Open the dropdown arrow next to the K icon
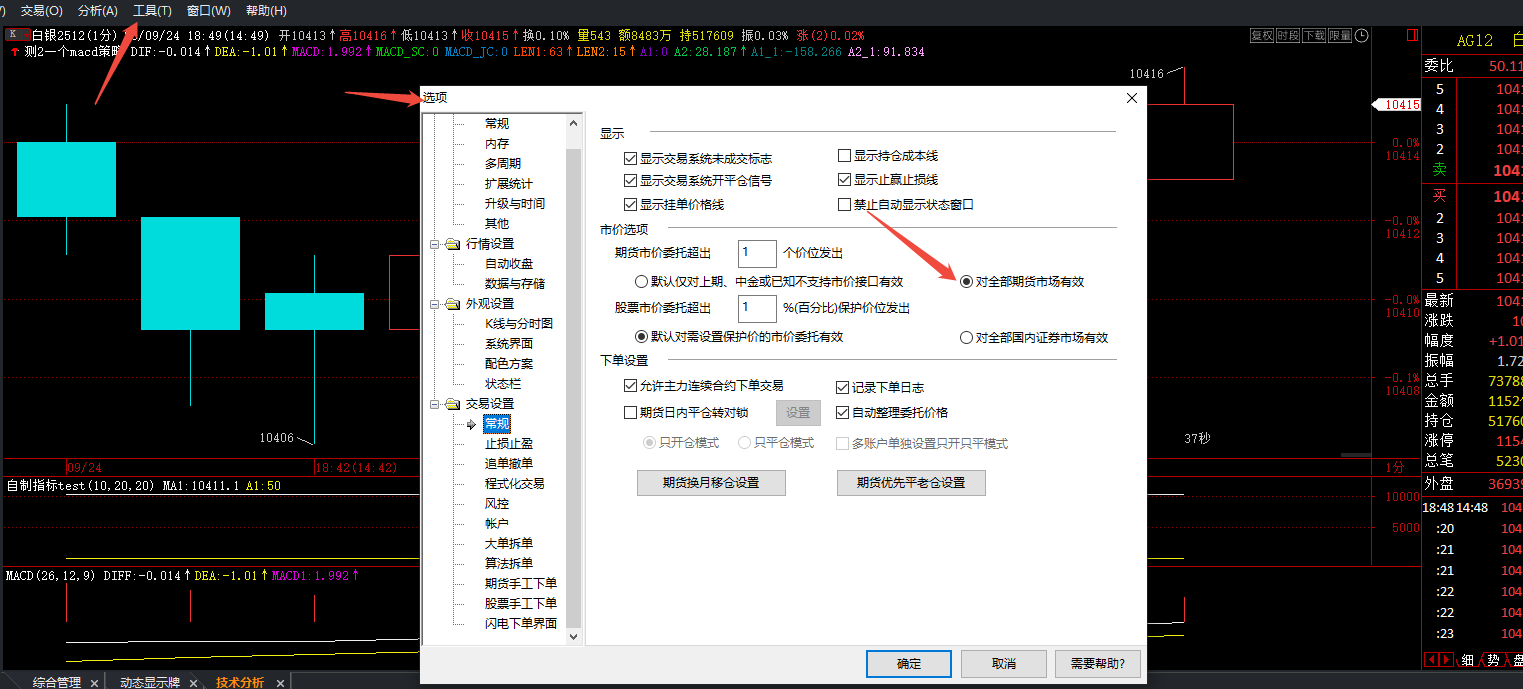This screenshot has width=1523, height=689. tap(24, 35)
